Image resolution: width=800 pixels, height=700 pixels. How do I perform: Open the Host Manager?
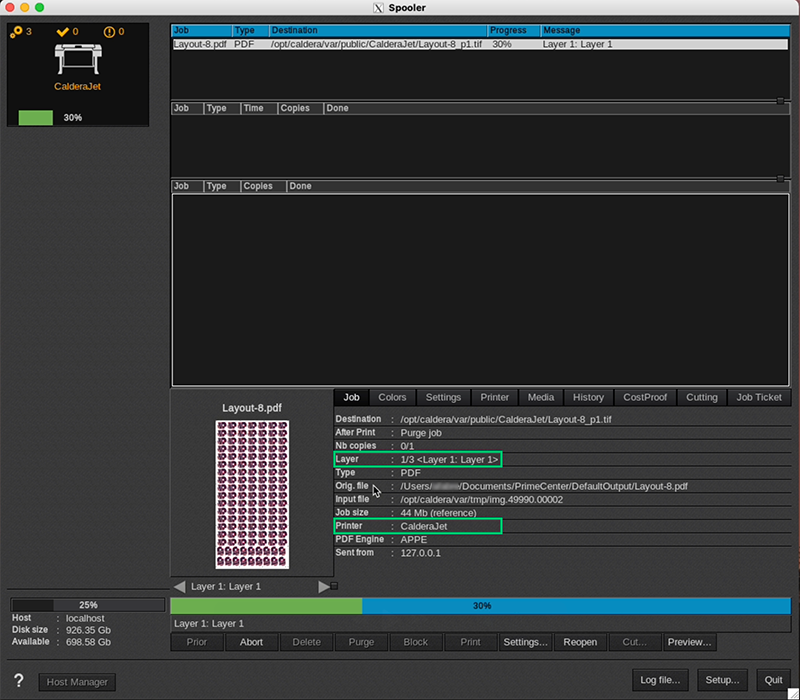click(77, 681)
